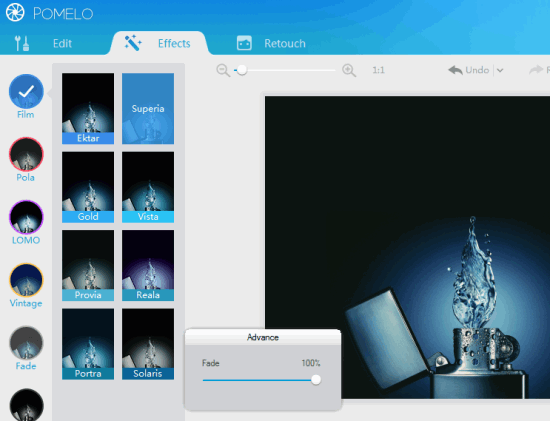Viewport: 550px width, 421px height.
Task: Click the Advance panel header
Action: pos(263,337)
